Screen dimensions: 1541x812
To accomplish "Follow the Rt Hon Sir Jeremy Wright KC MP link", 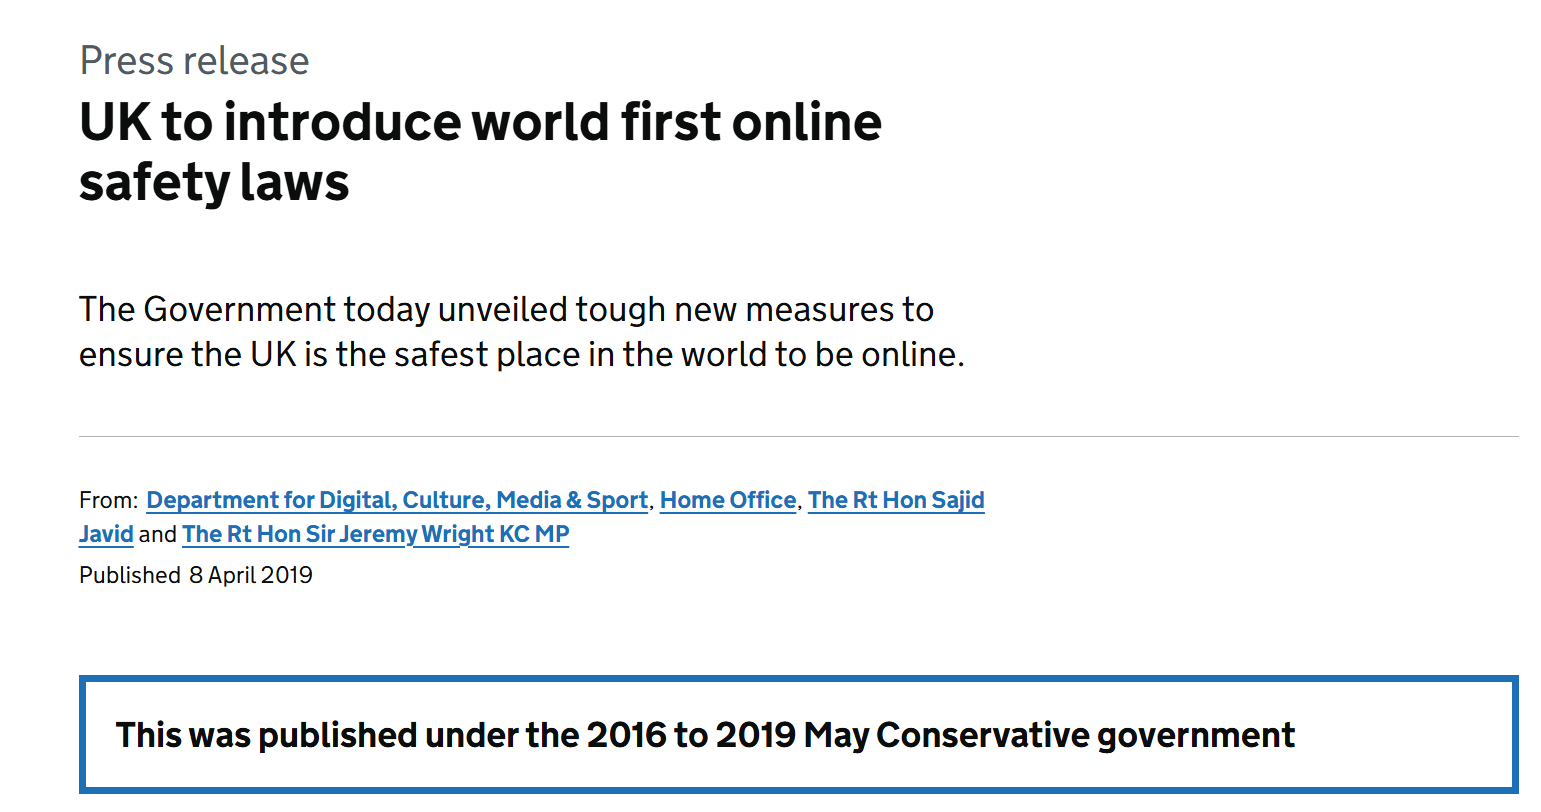I will tap(375, 534).
